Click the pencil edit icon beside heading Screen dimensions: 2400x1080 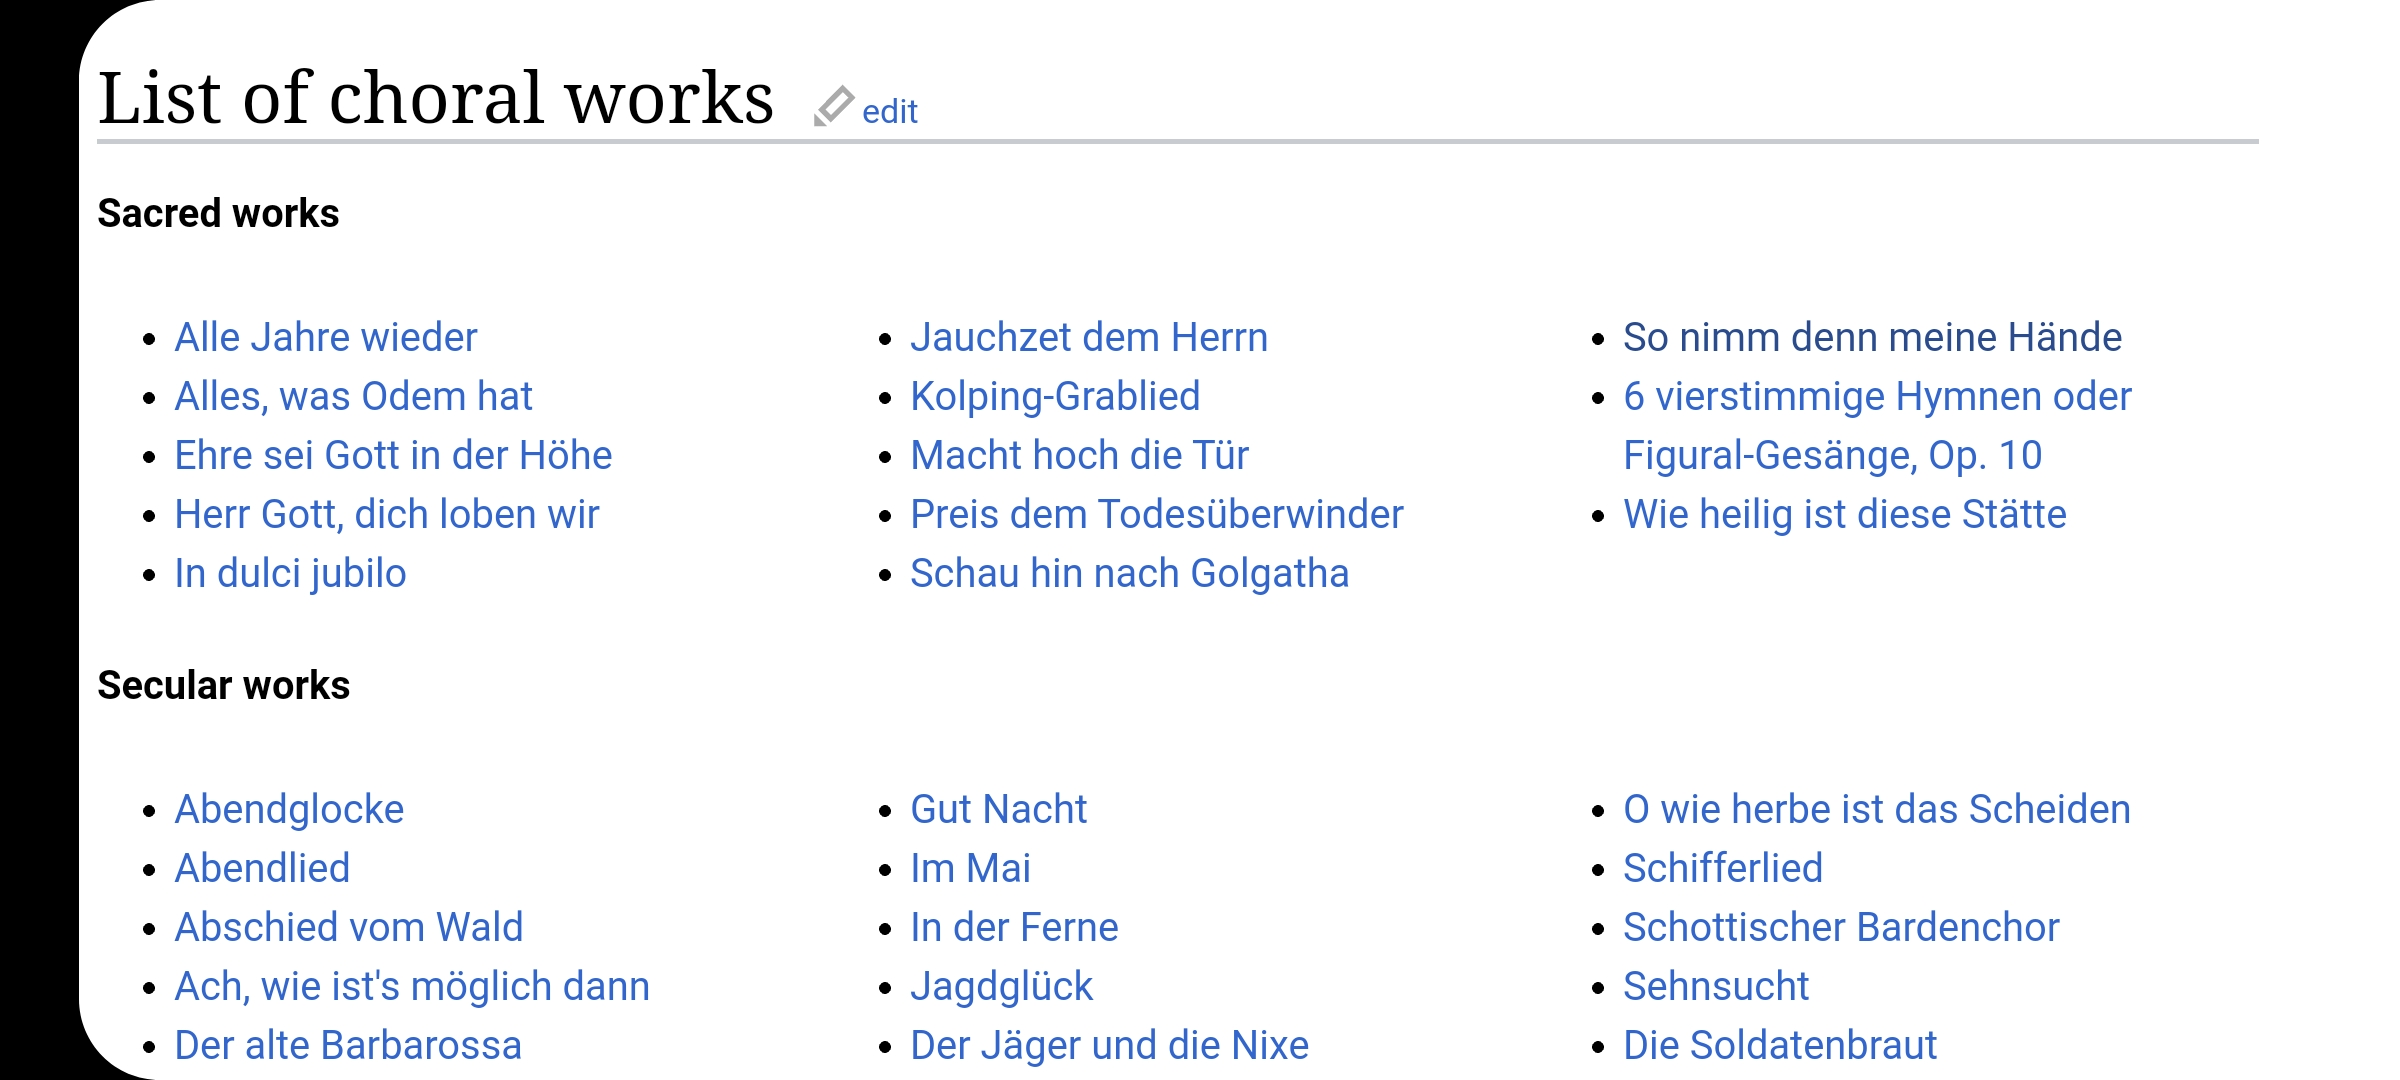(833, 107)
